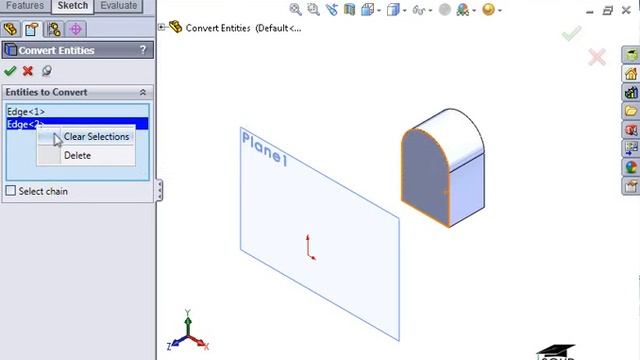Viewport: 640px width, 360px height.
Task: Click the panel splitter collapse handle
Action: point(159,190)
